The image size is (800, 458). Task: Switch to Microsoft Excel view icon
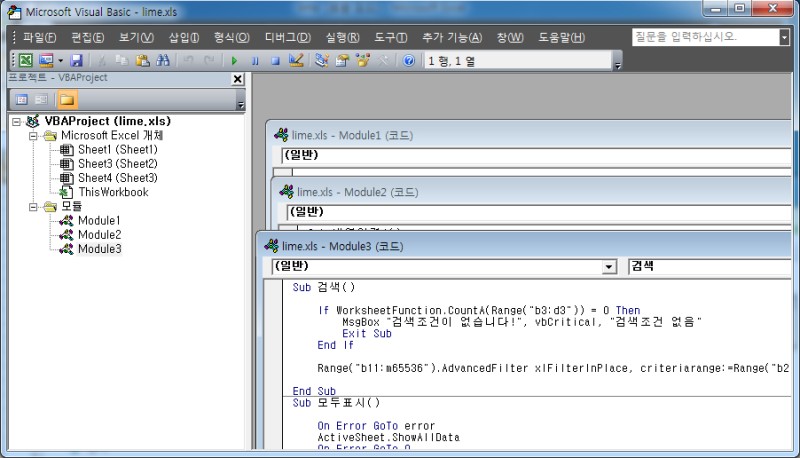coord(26,61)
